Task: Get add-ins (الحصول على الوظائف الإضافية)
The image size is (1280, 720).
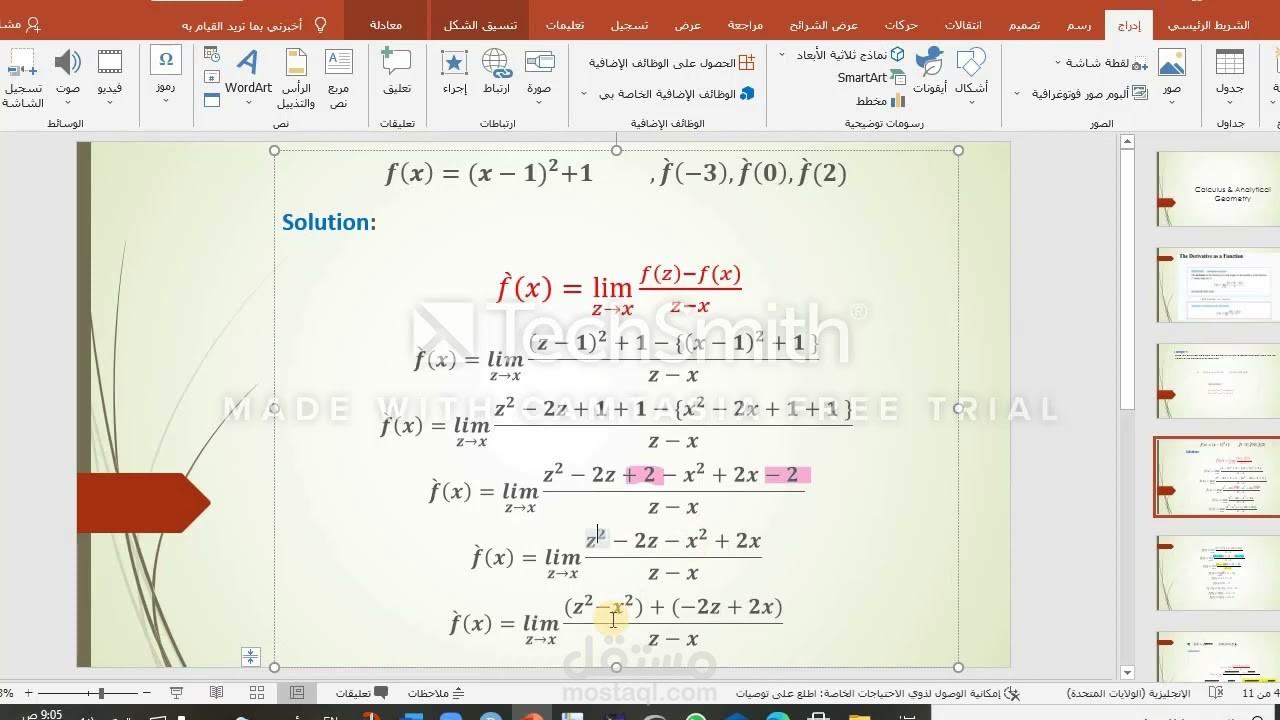Action: click(x=672, y=63)
